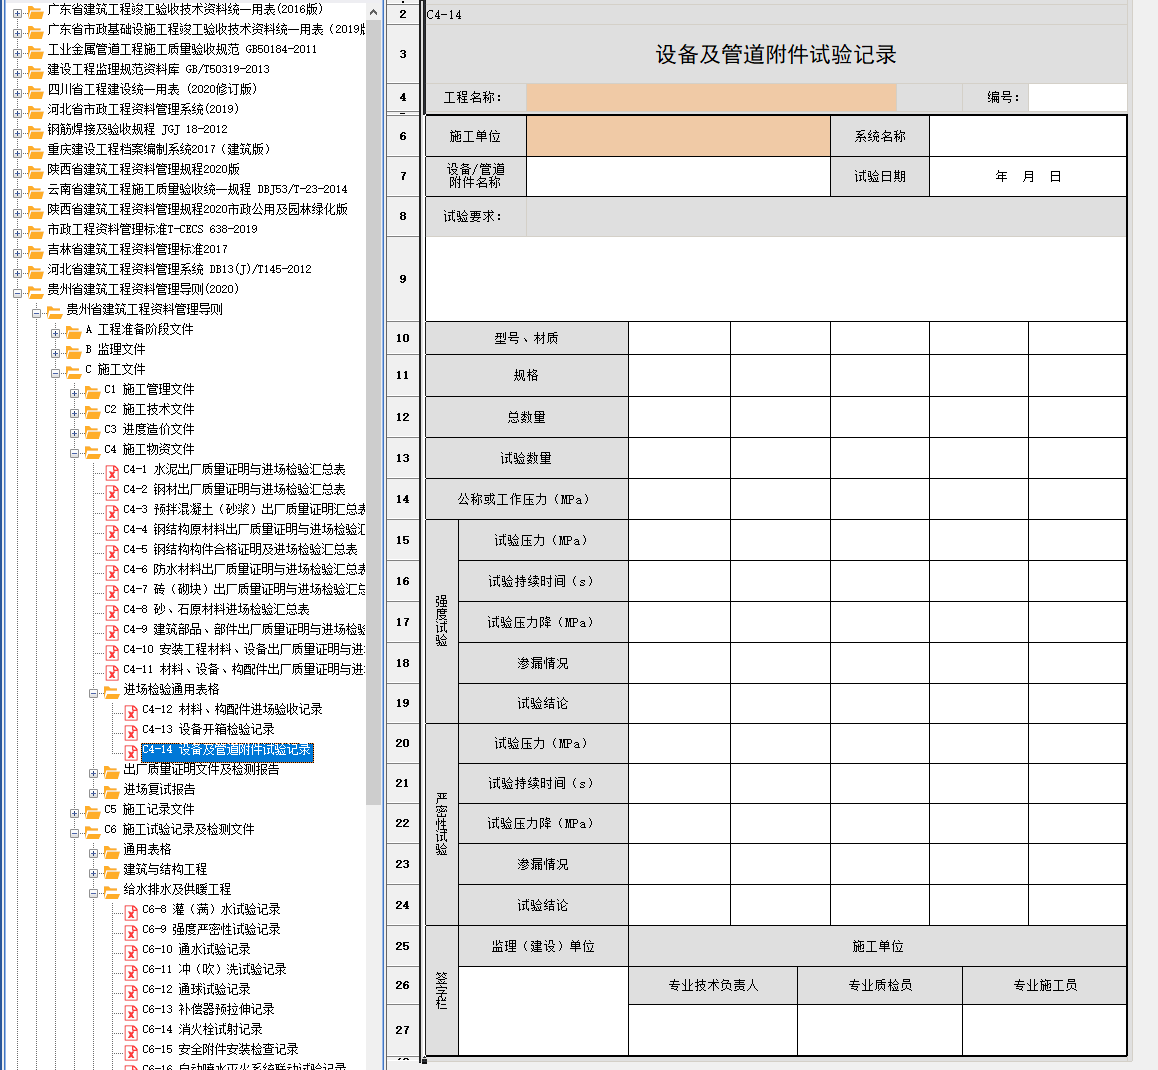
Task: Click the C4-9 建筑部品 file icon
Action: point(112,631)
